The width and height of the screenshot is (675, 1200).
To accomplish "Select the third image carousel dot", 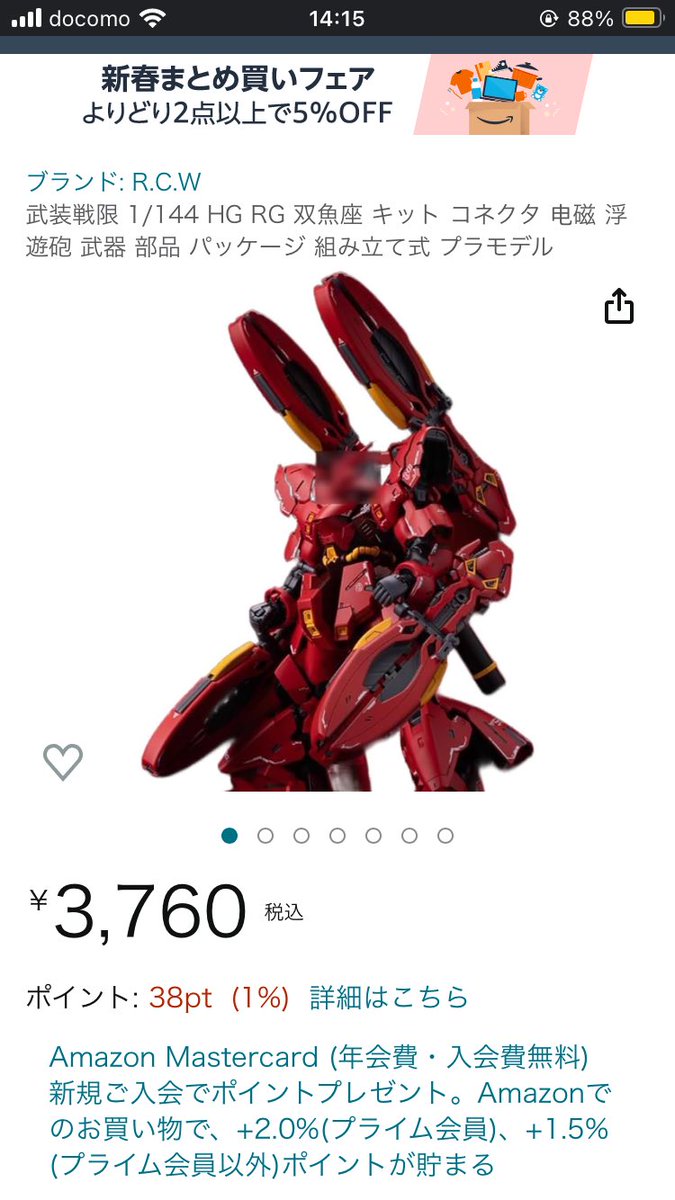I will 301,835.
